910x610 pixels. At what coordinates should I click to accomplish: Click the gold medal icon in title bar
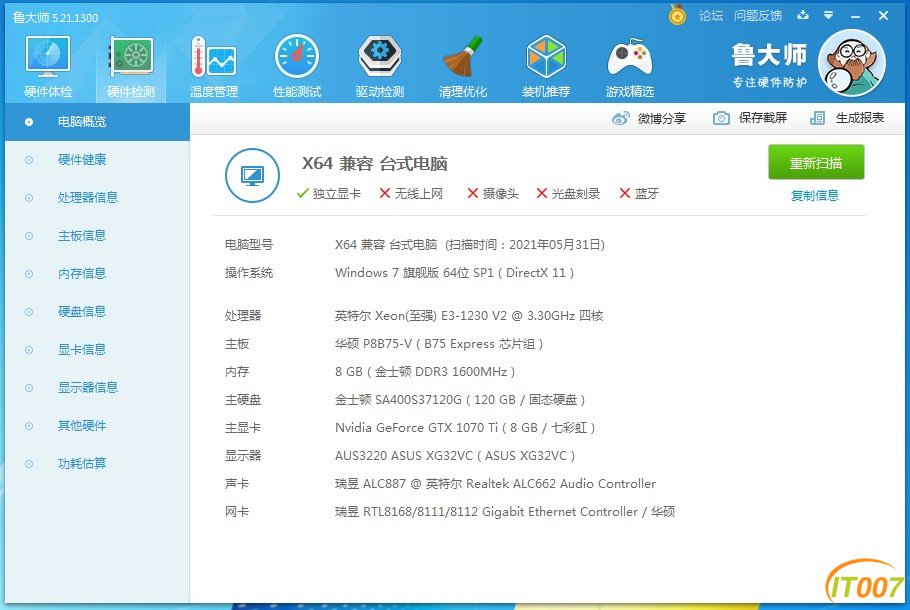tap(677, 15)
